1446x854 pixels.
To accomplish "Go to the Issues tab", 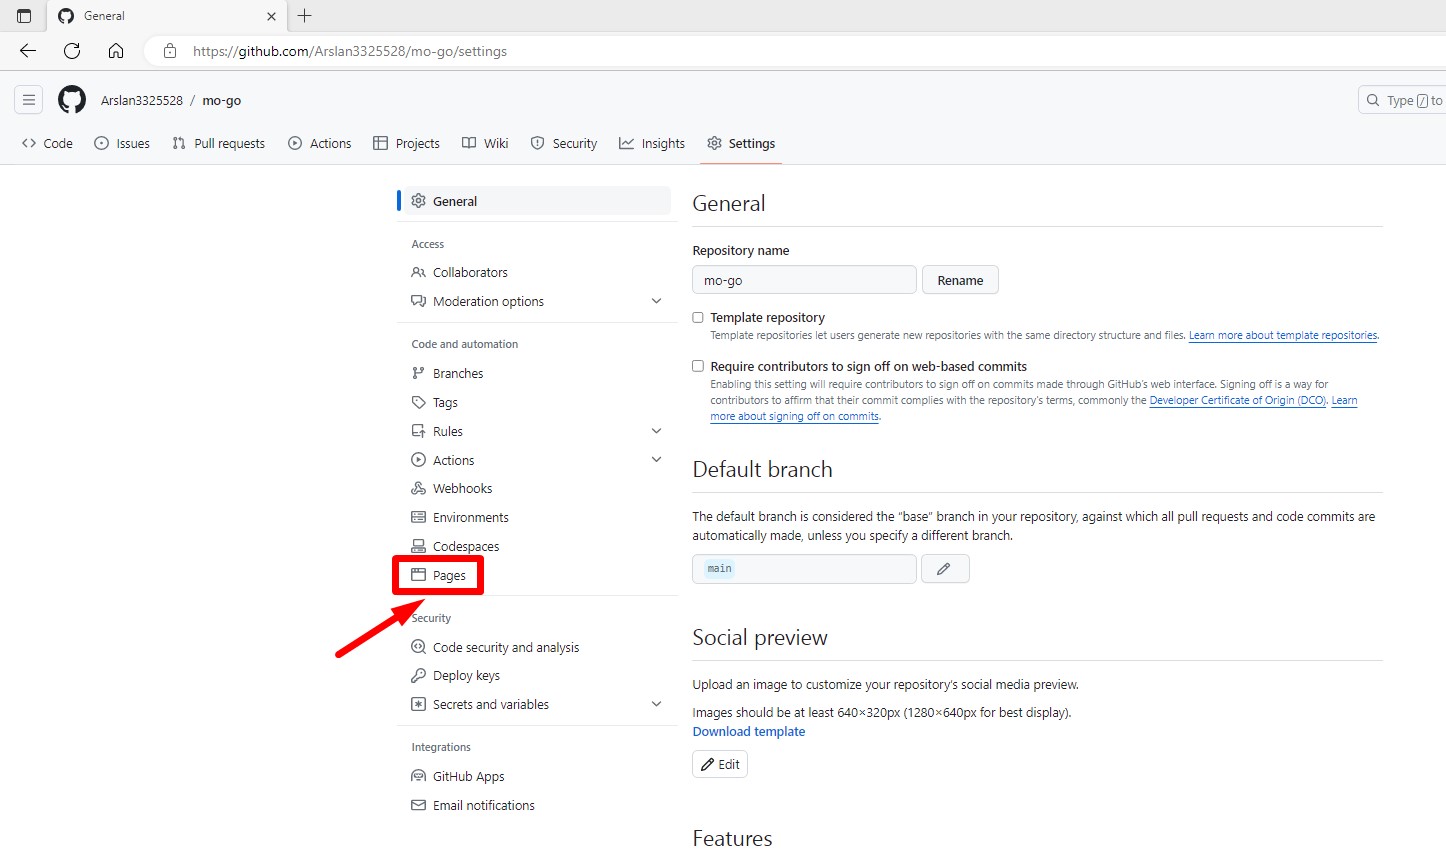I will pos(122,143).
